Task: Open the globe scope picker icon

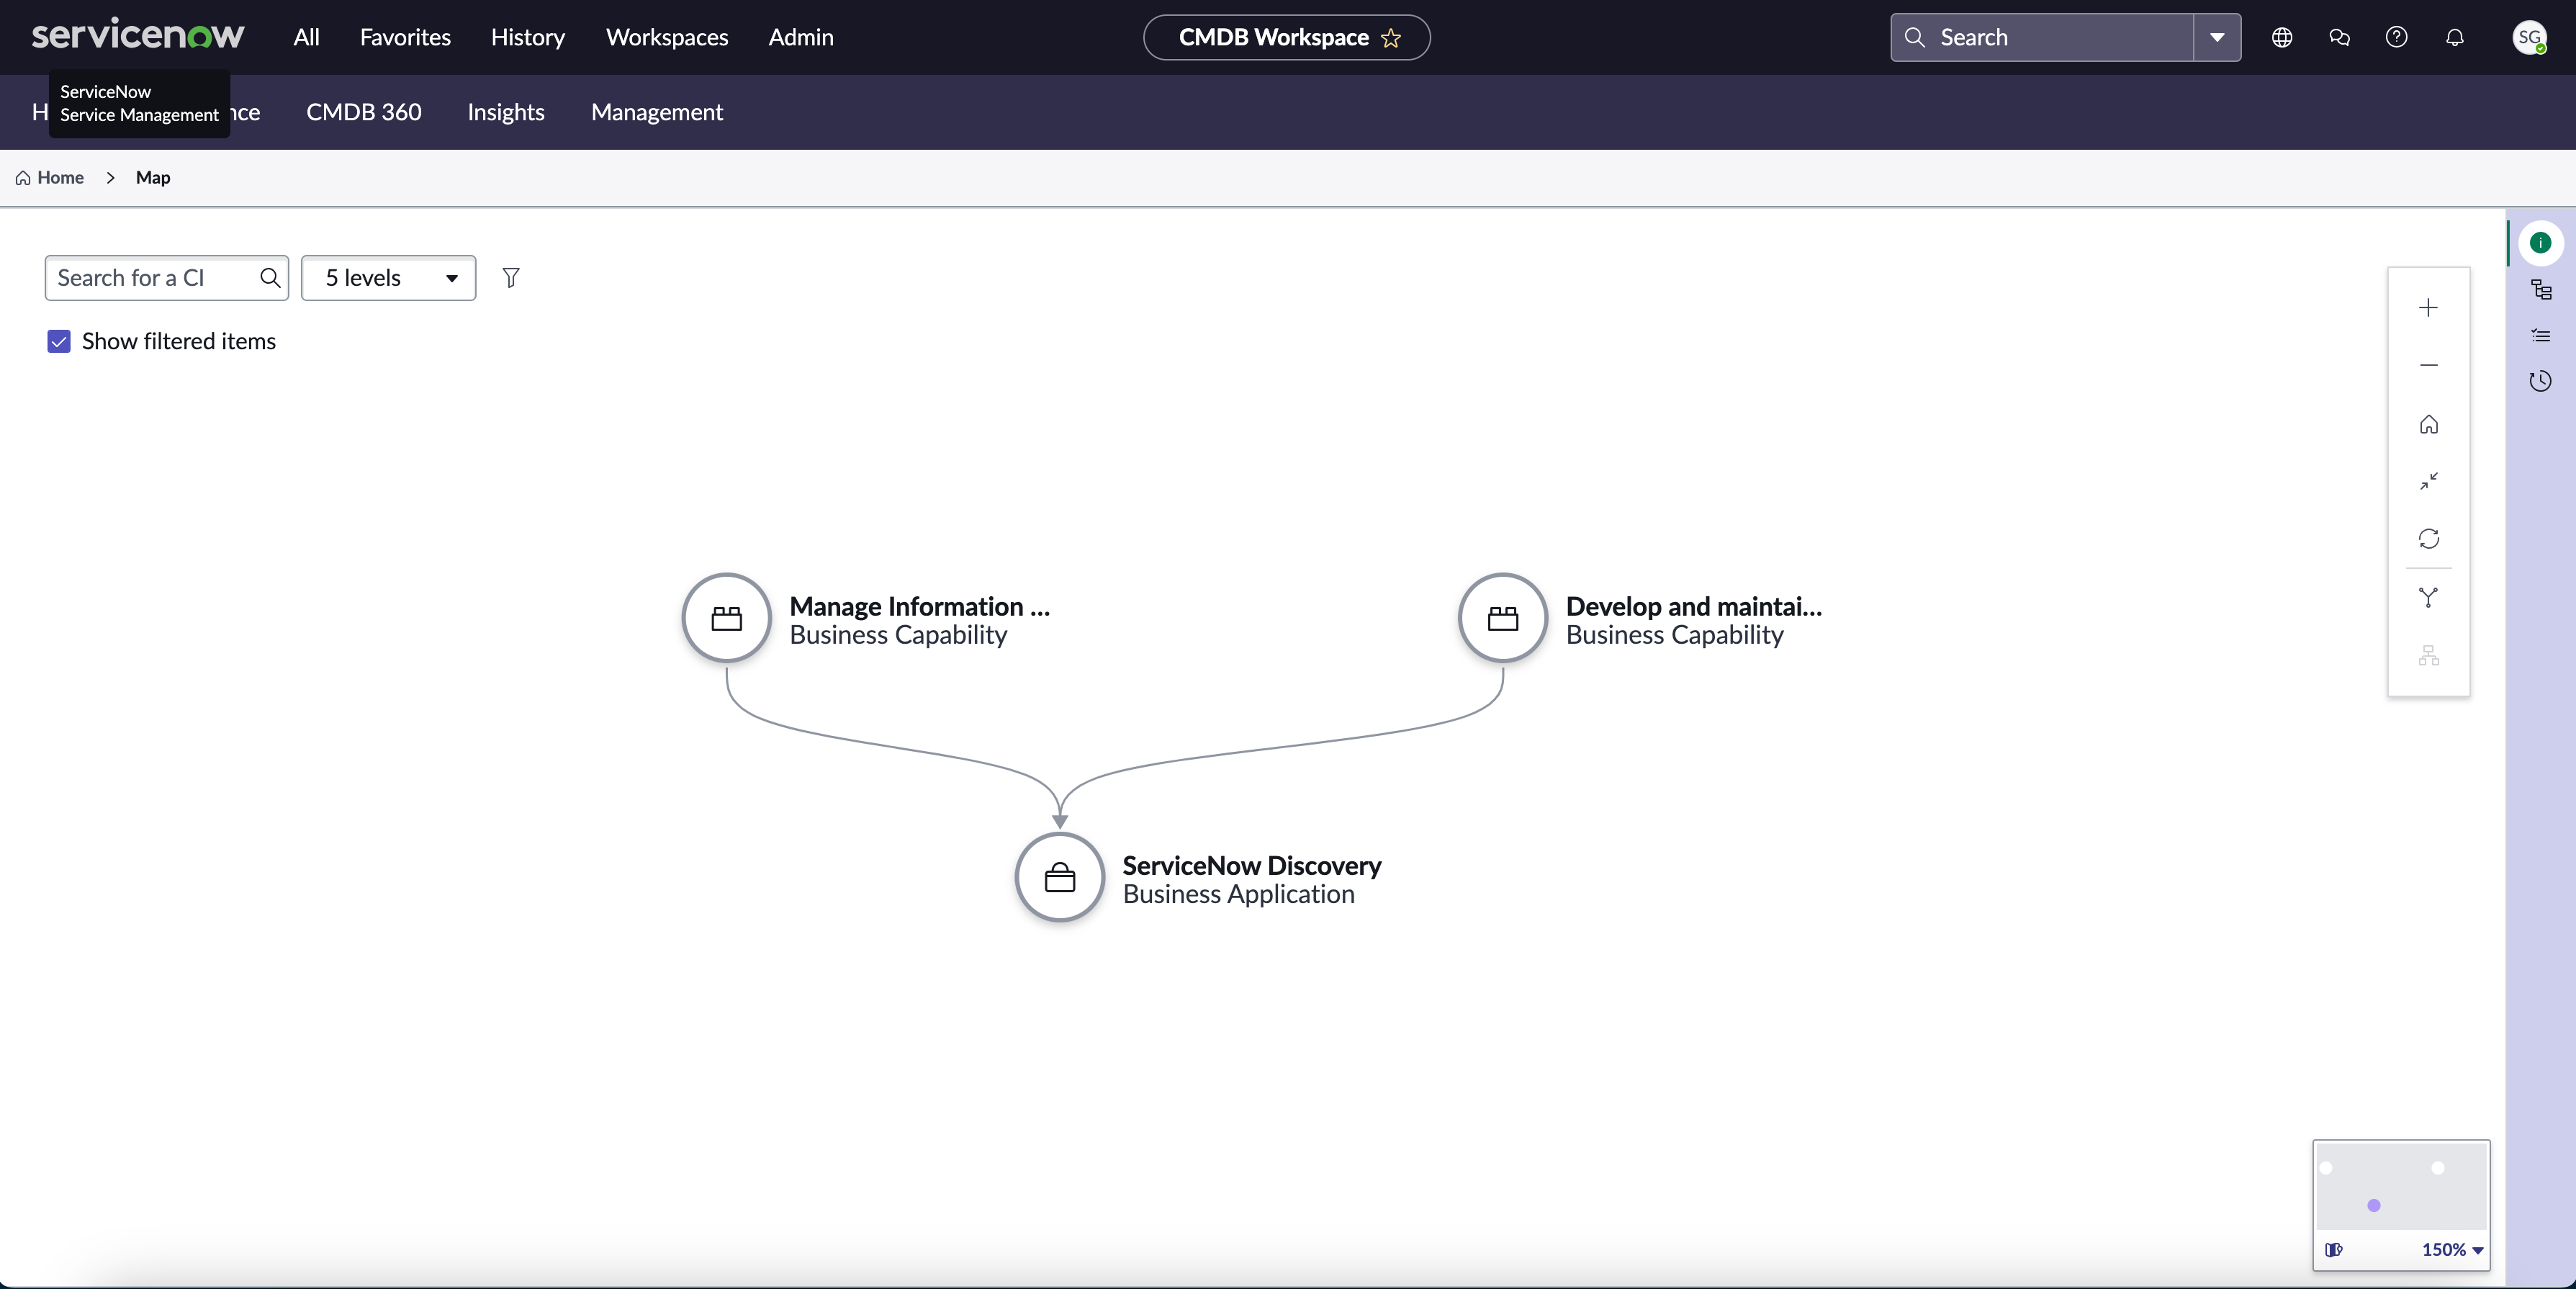Action: click(2282, 37)
